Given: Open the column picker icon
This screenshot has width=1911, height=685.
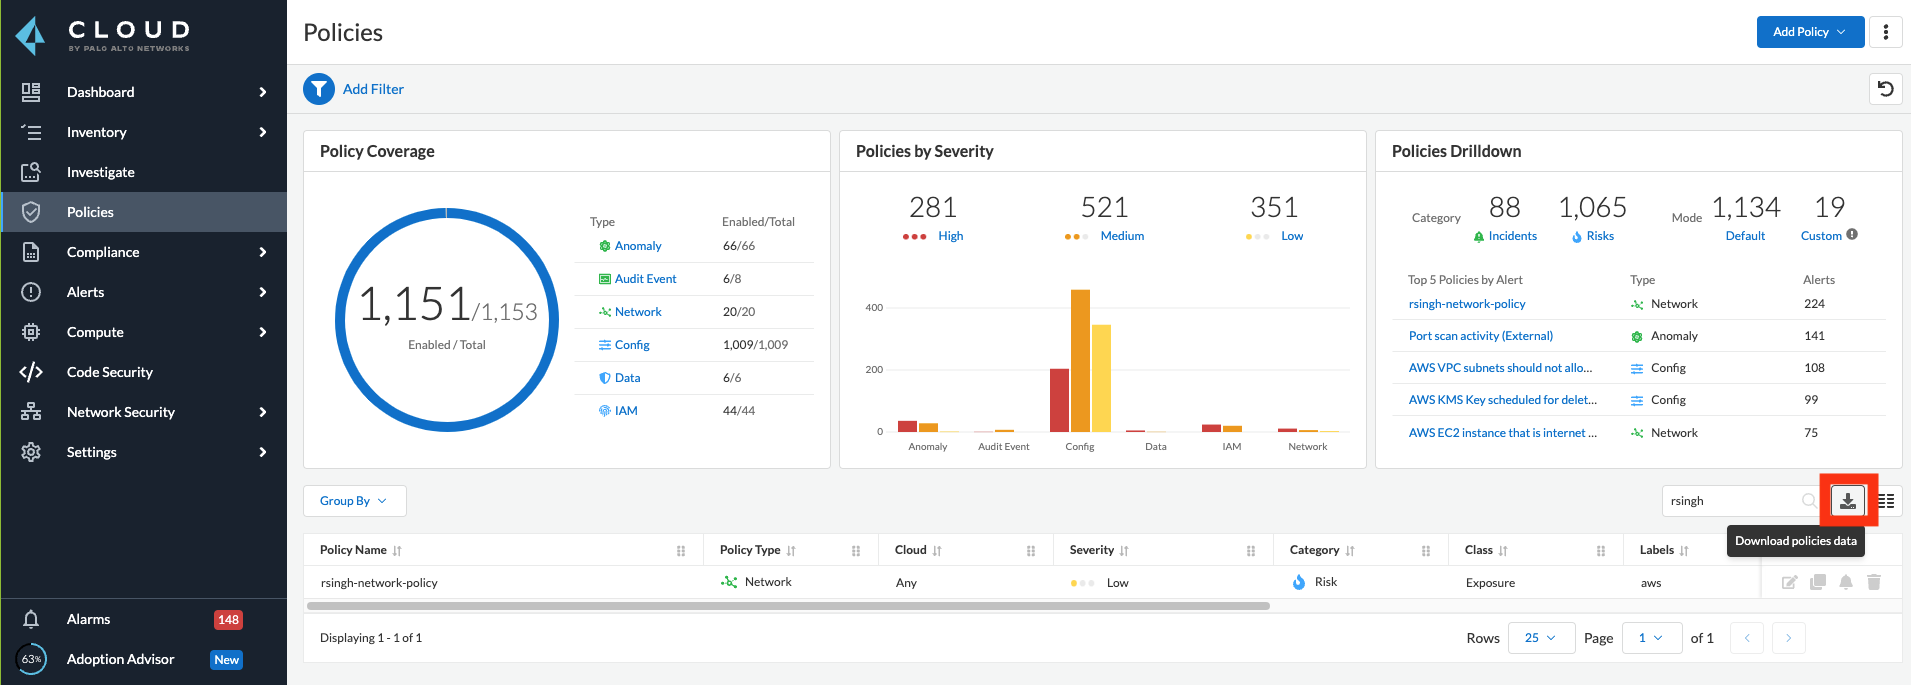Looking at the screenshot, I should click(1886, 501).
